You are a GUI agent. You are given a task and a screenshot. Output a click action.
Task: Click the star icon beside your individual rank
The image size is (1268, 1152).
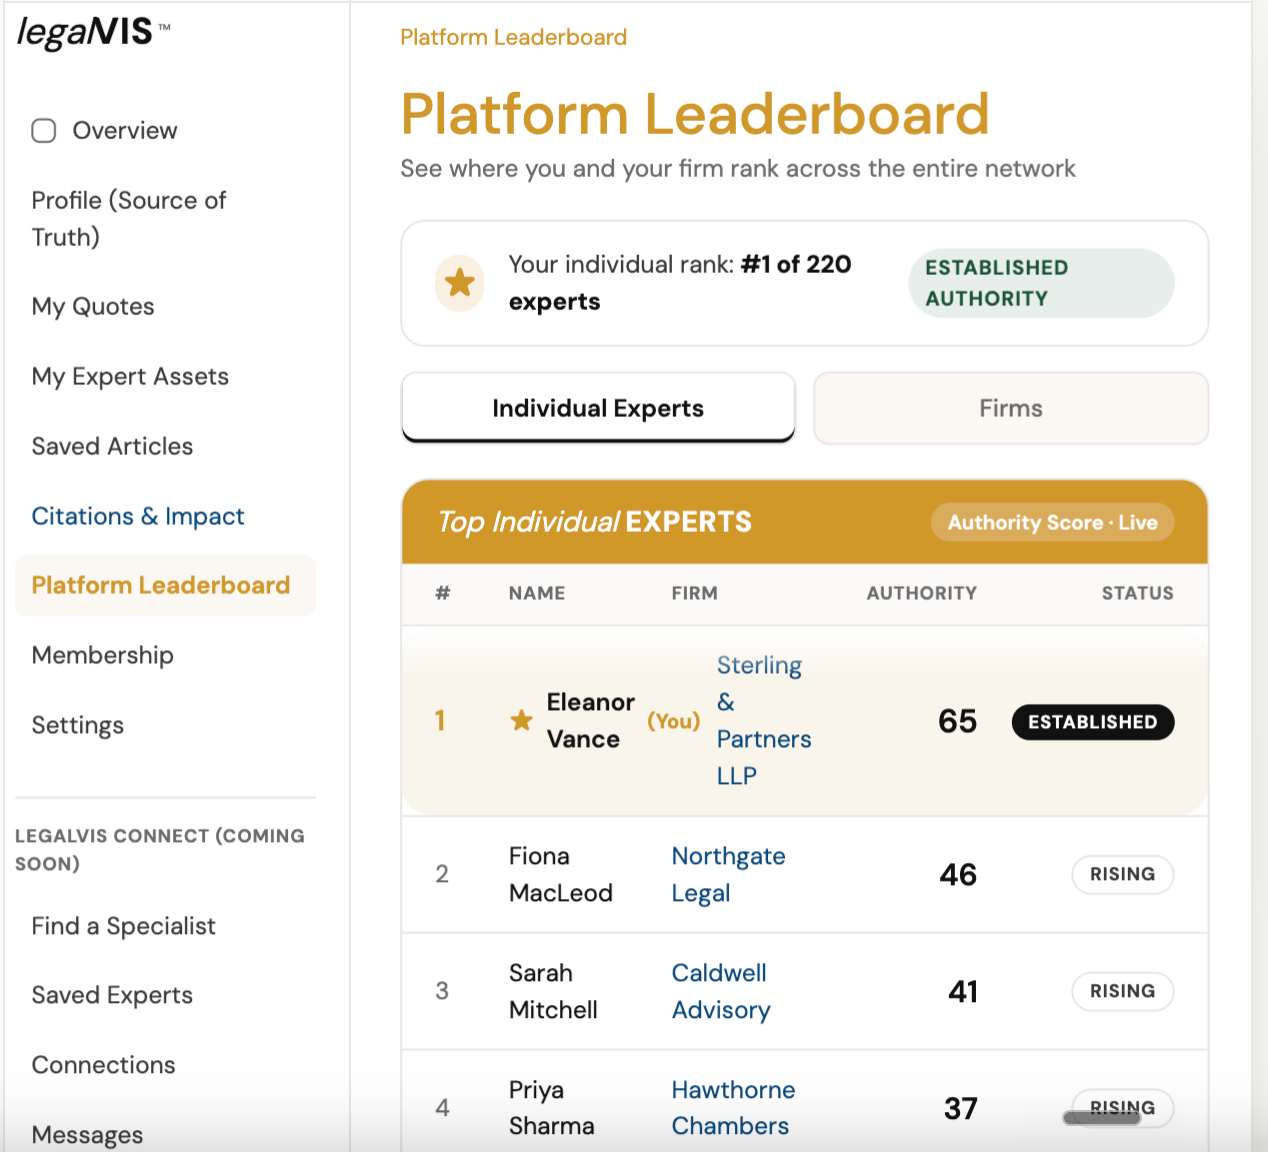point(460,283)
